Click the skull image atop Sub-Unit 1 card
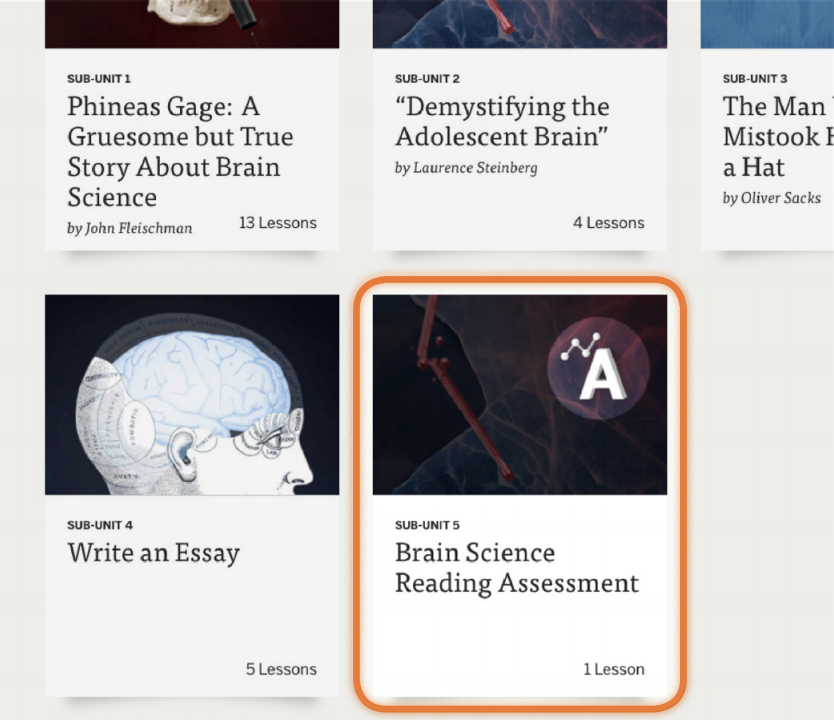834x720 pixels. tap(192, 24)
